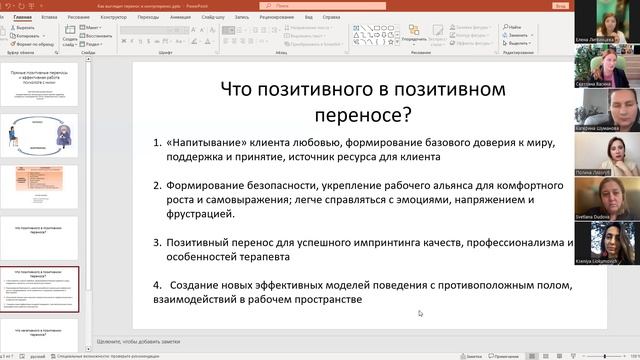Toggle bold Ж formatting
Image resolution: width=640 pixels, height=360 pixels.
(124, 41)
